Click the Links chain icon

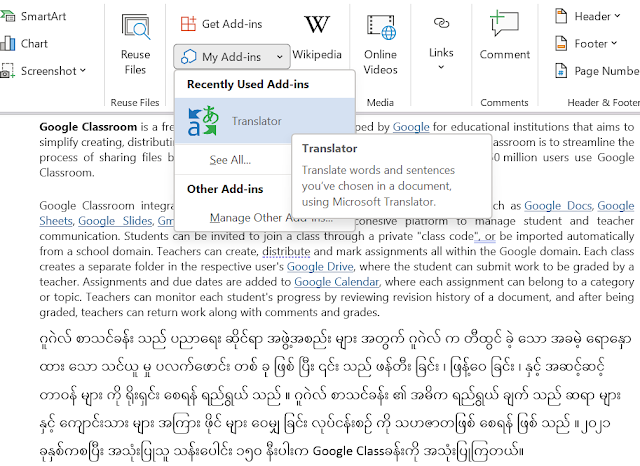(441, 23)
